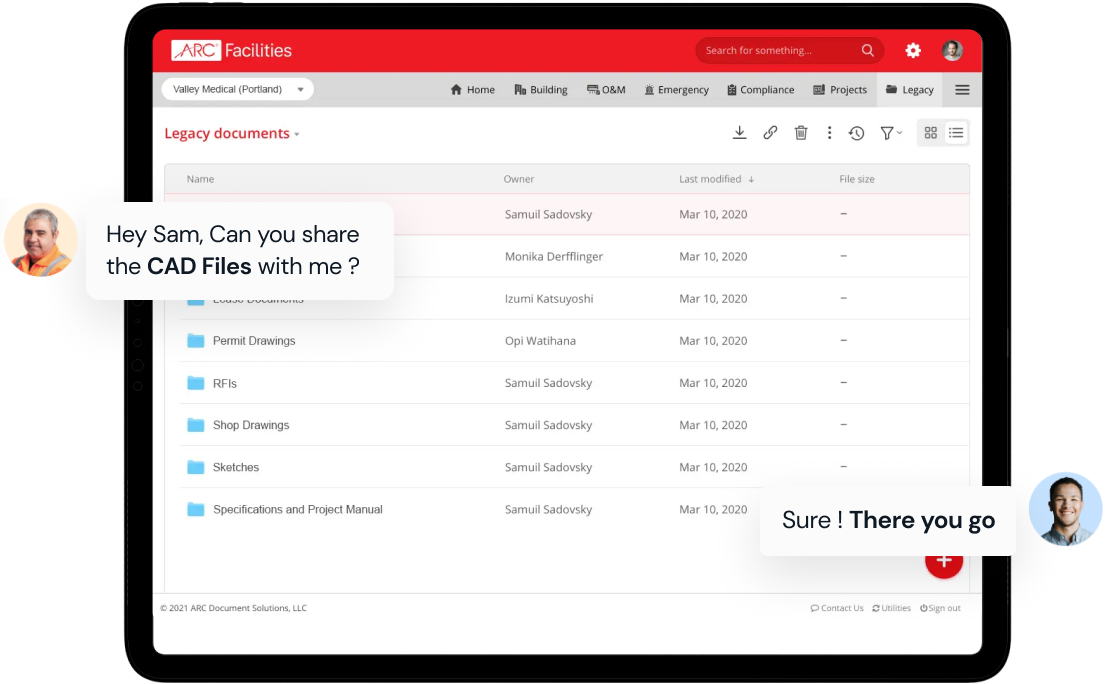Go to the Home tab
The height and width of the screenshot is (684, 1108).
tap(473, 90)
